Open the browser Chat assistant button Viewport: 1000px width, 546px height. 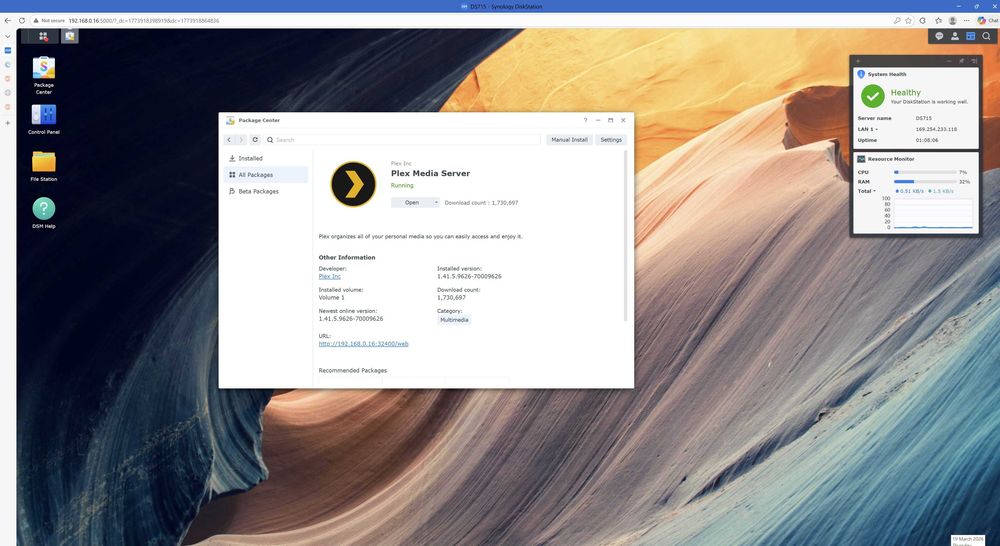point(987,20)
